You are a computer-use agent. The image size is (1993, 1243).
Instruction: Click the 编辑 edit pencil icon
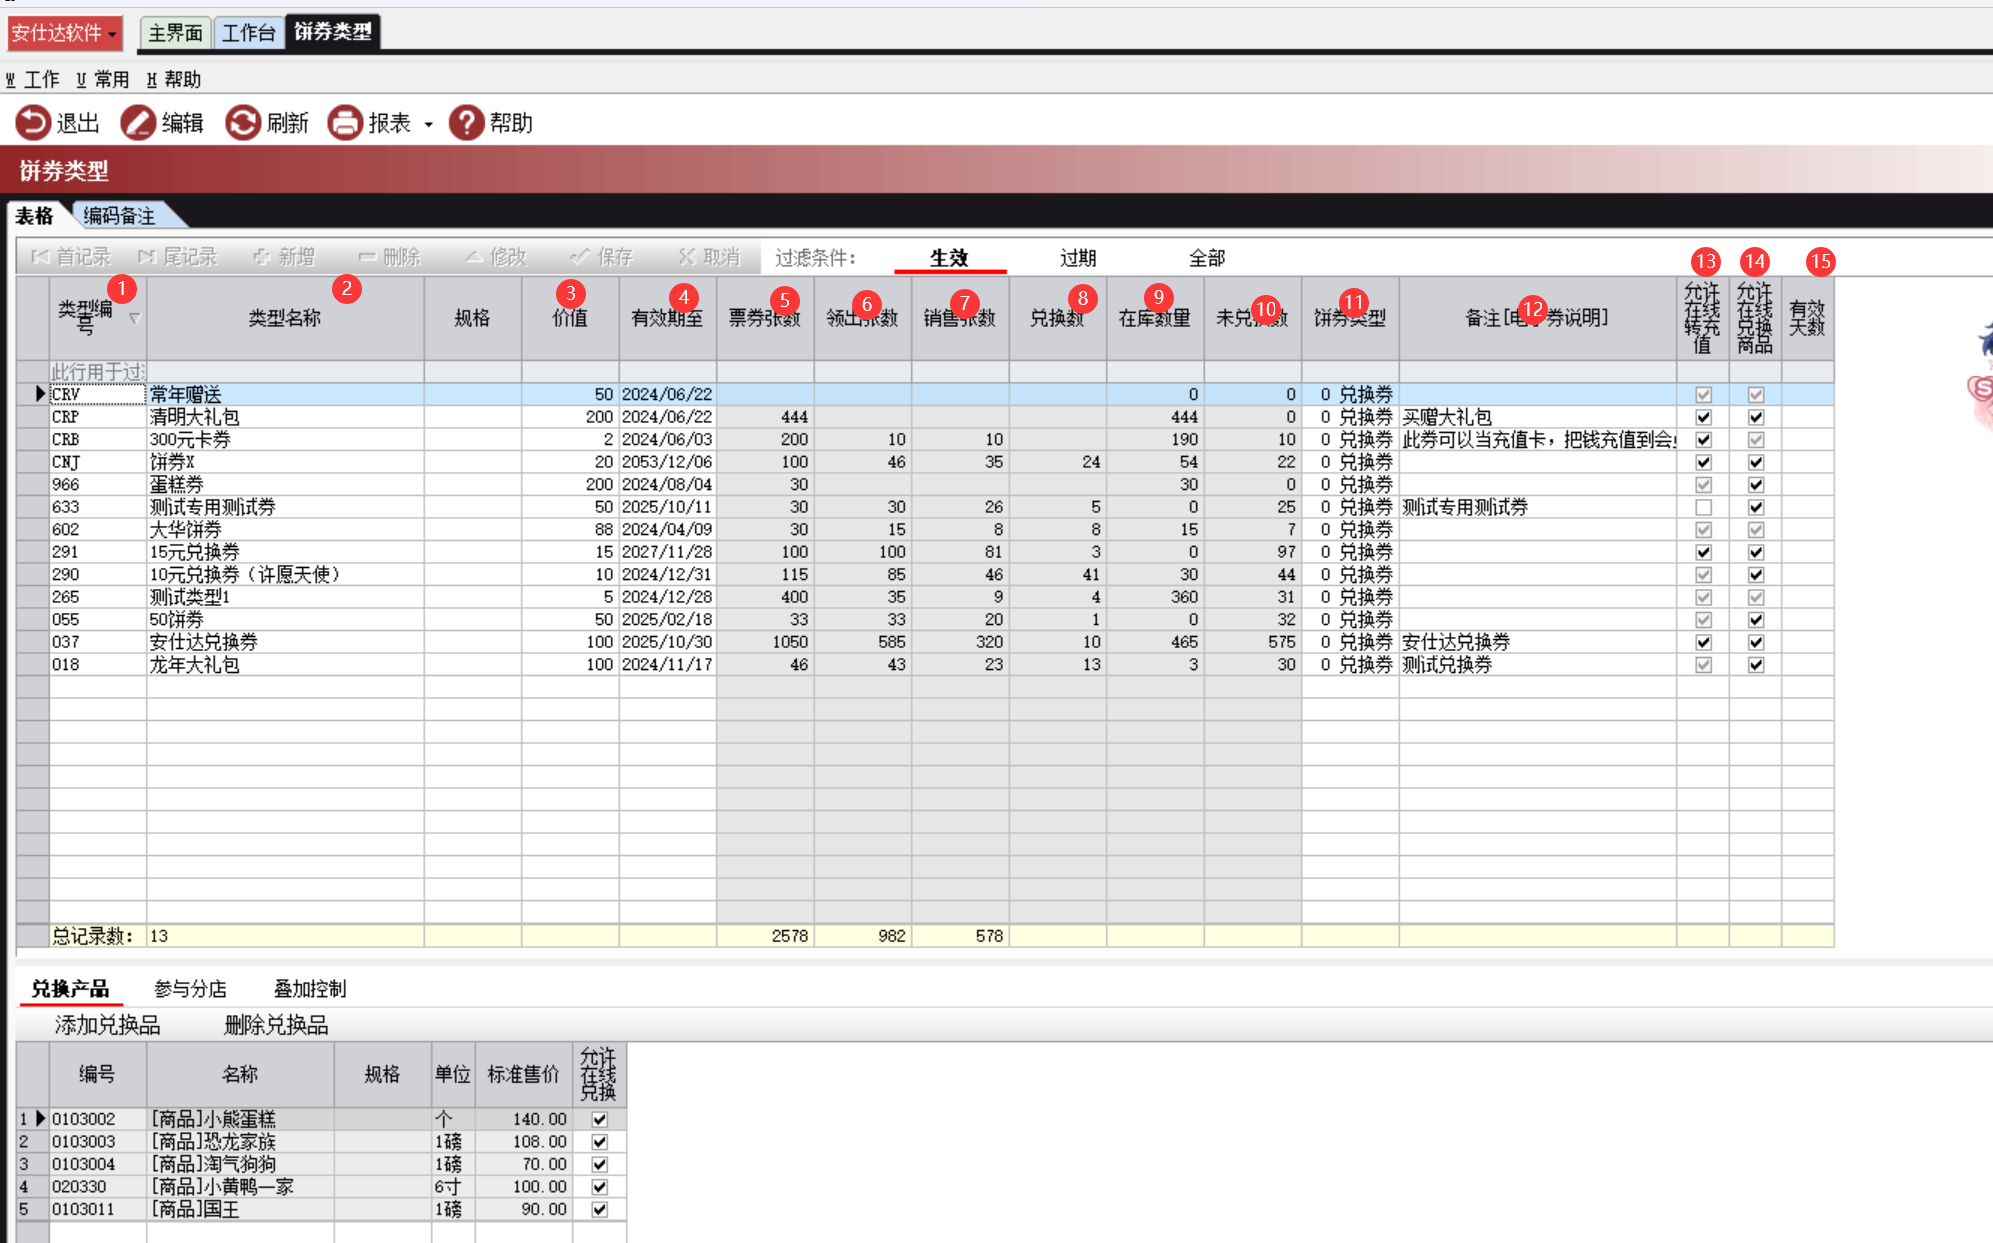(138, 123)
